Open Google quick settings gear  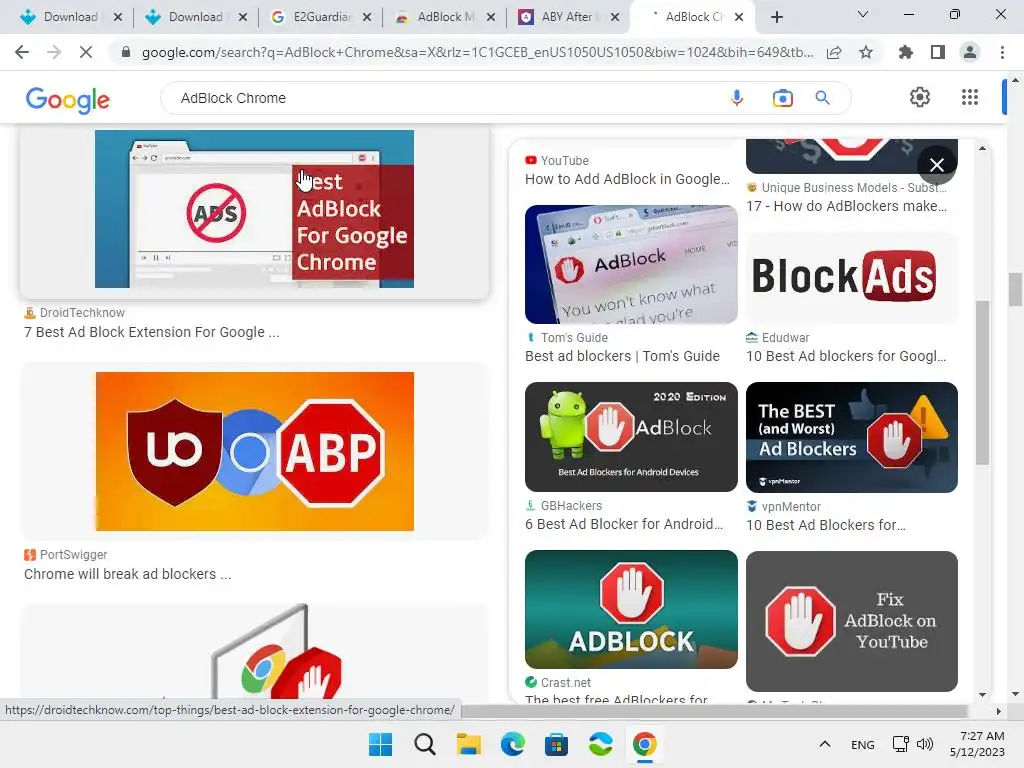pyautogui.click(x=920, y=97)
